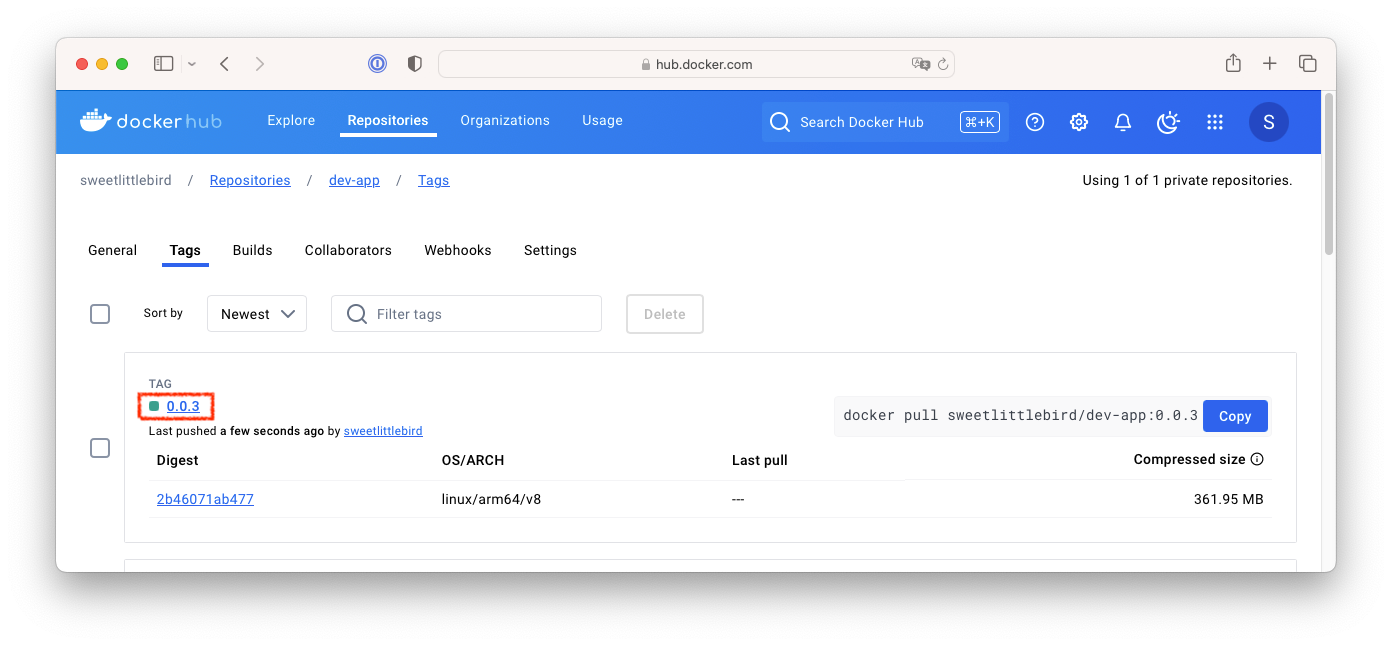Click sweetlittlebird breadcrumb text

point(126,180)
